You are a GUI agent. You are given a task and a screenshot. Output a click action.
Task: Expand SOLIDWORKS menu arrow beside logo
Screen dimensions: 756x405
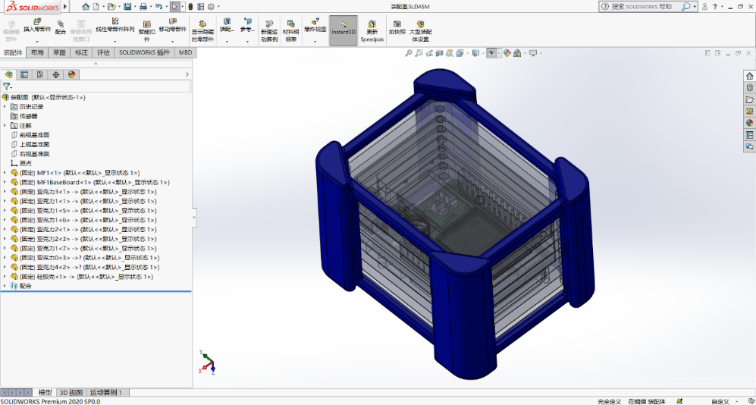pos(66,7)
